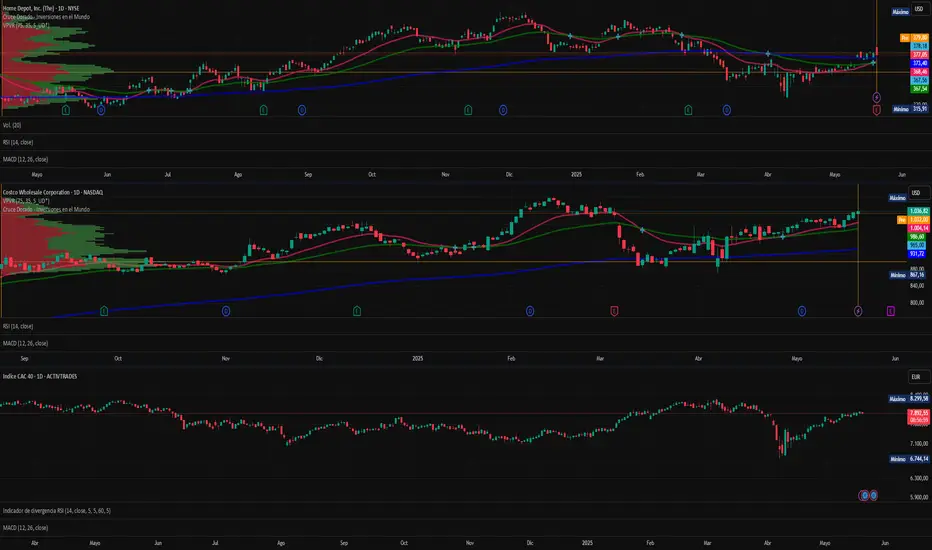Click the lightning event icon on Costco chart

(x=858, y=311)
